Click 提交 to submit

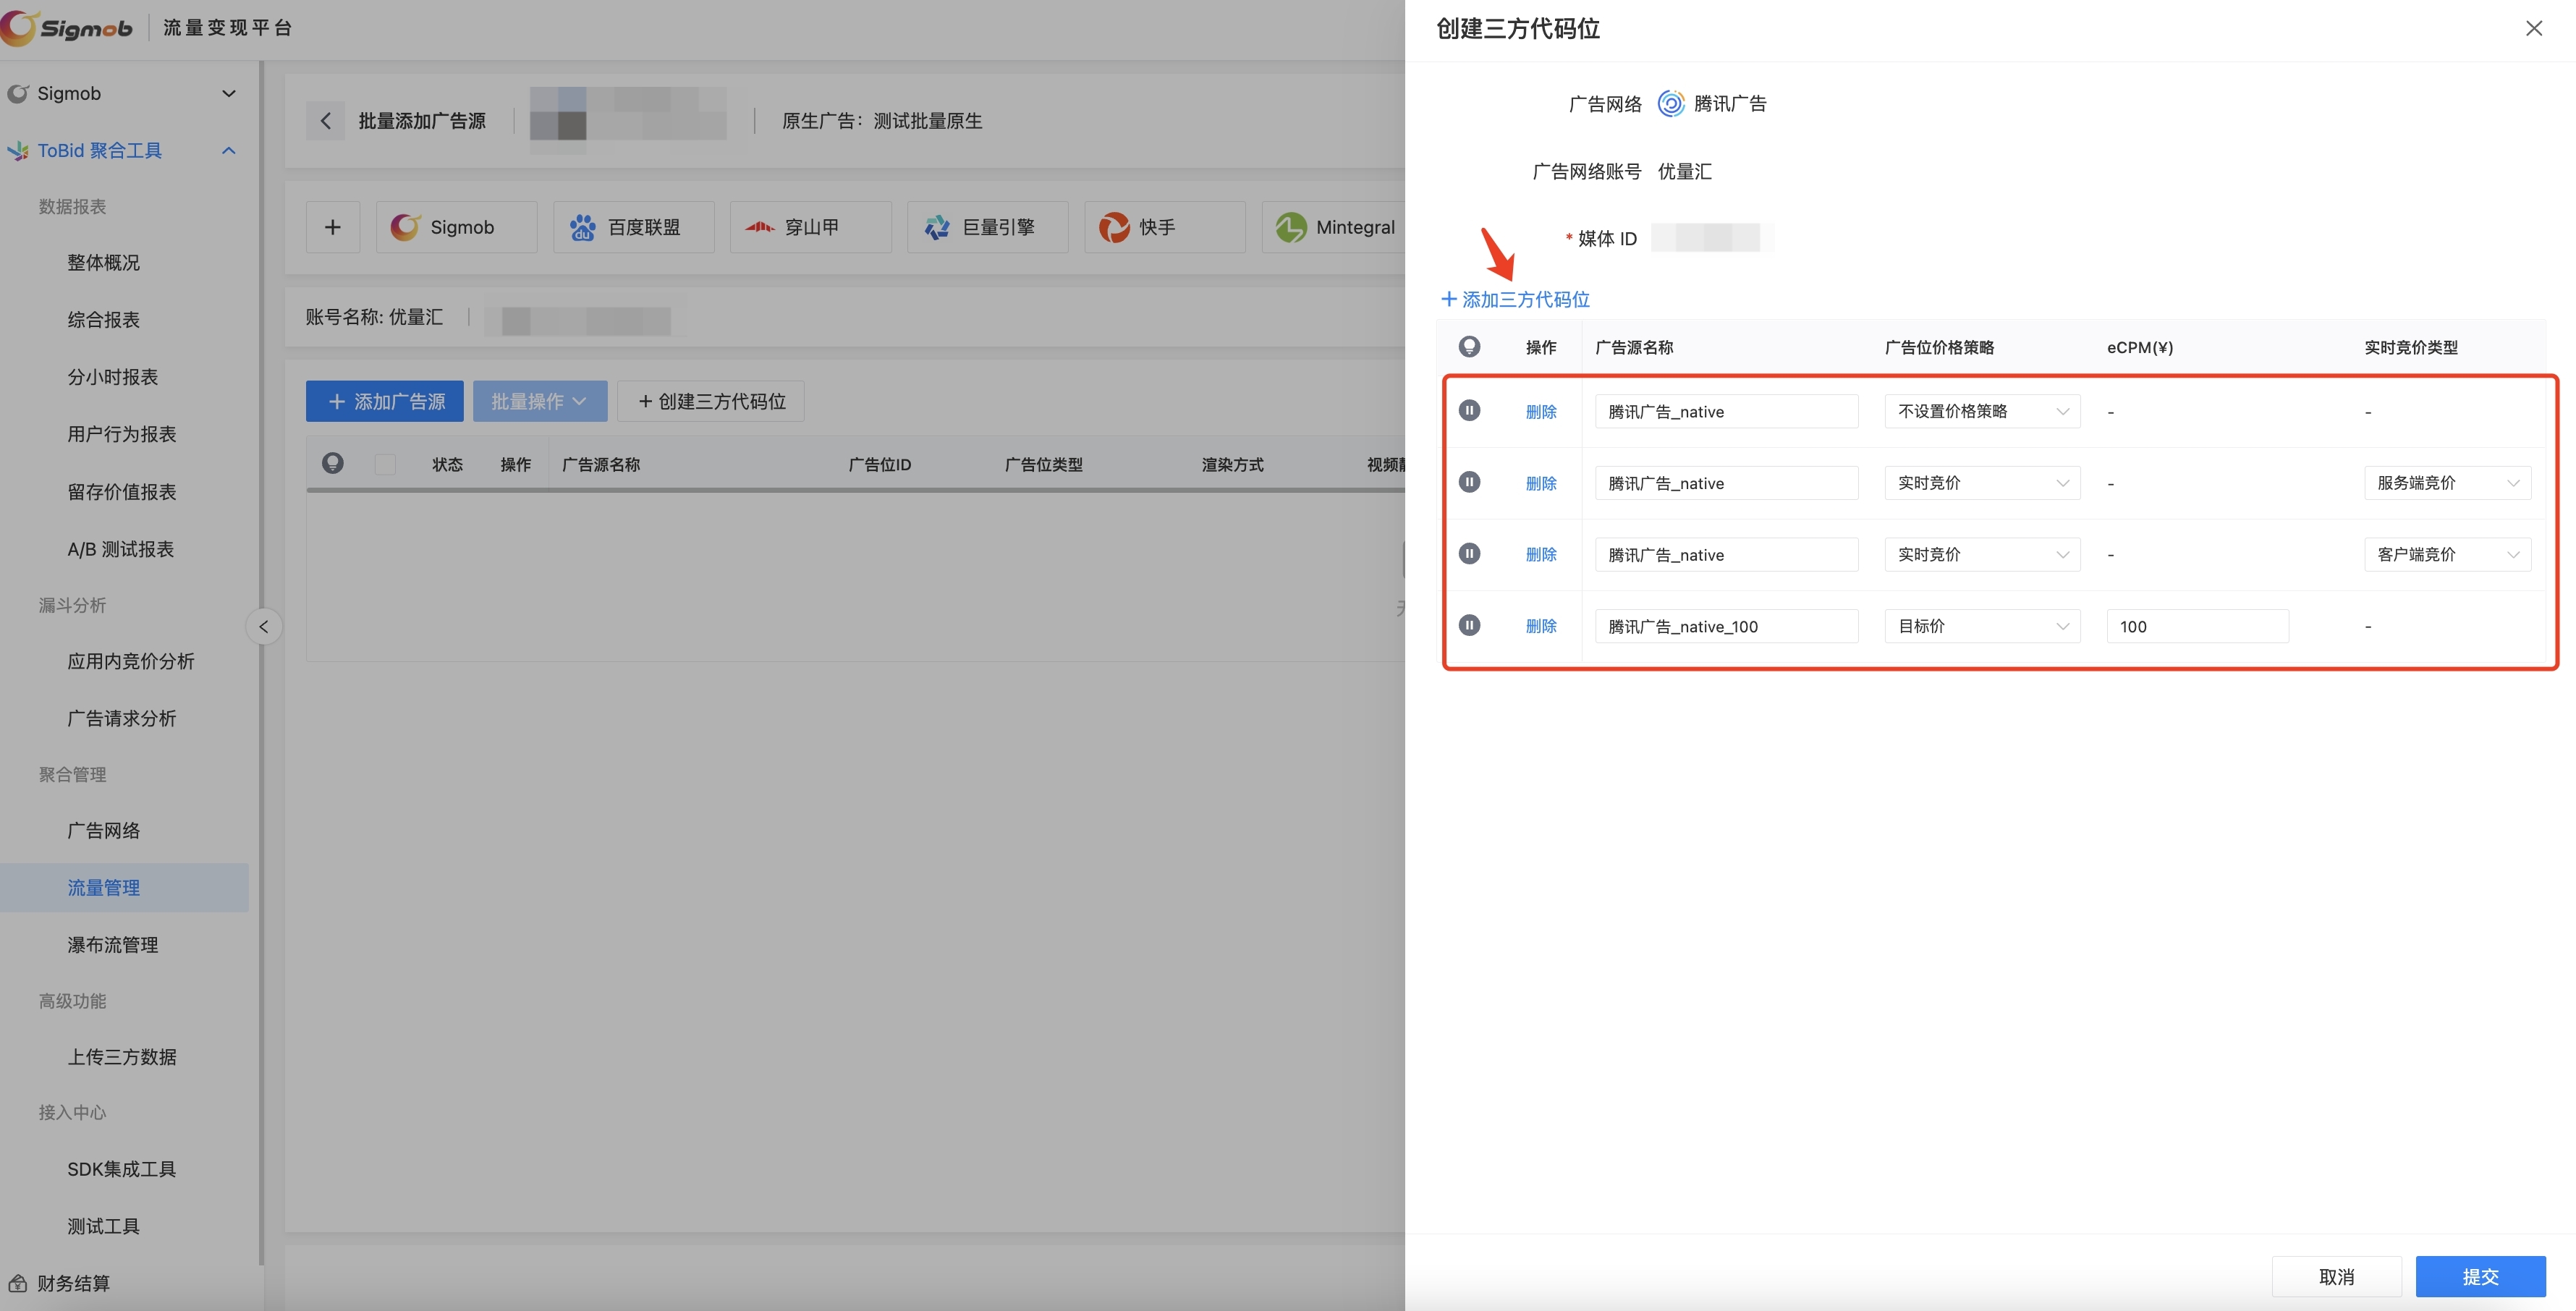tap(2480, 1276)
